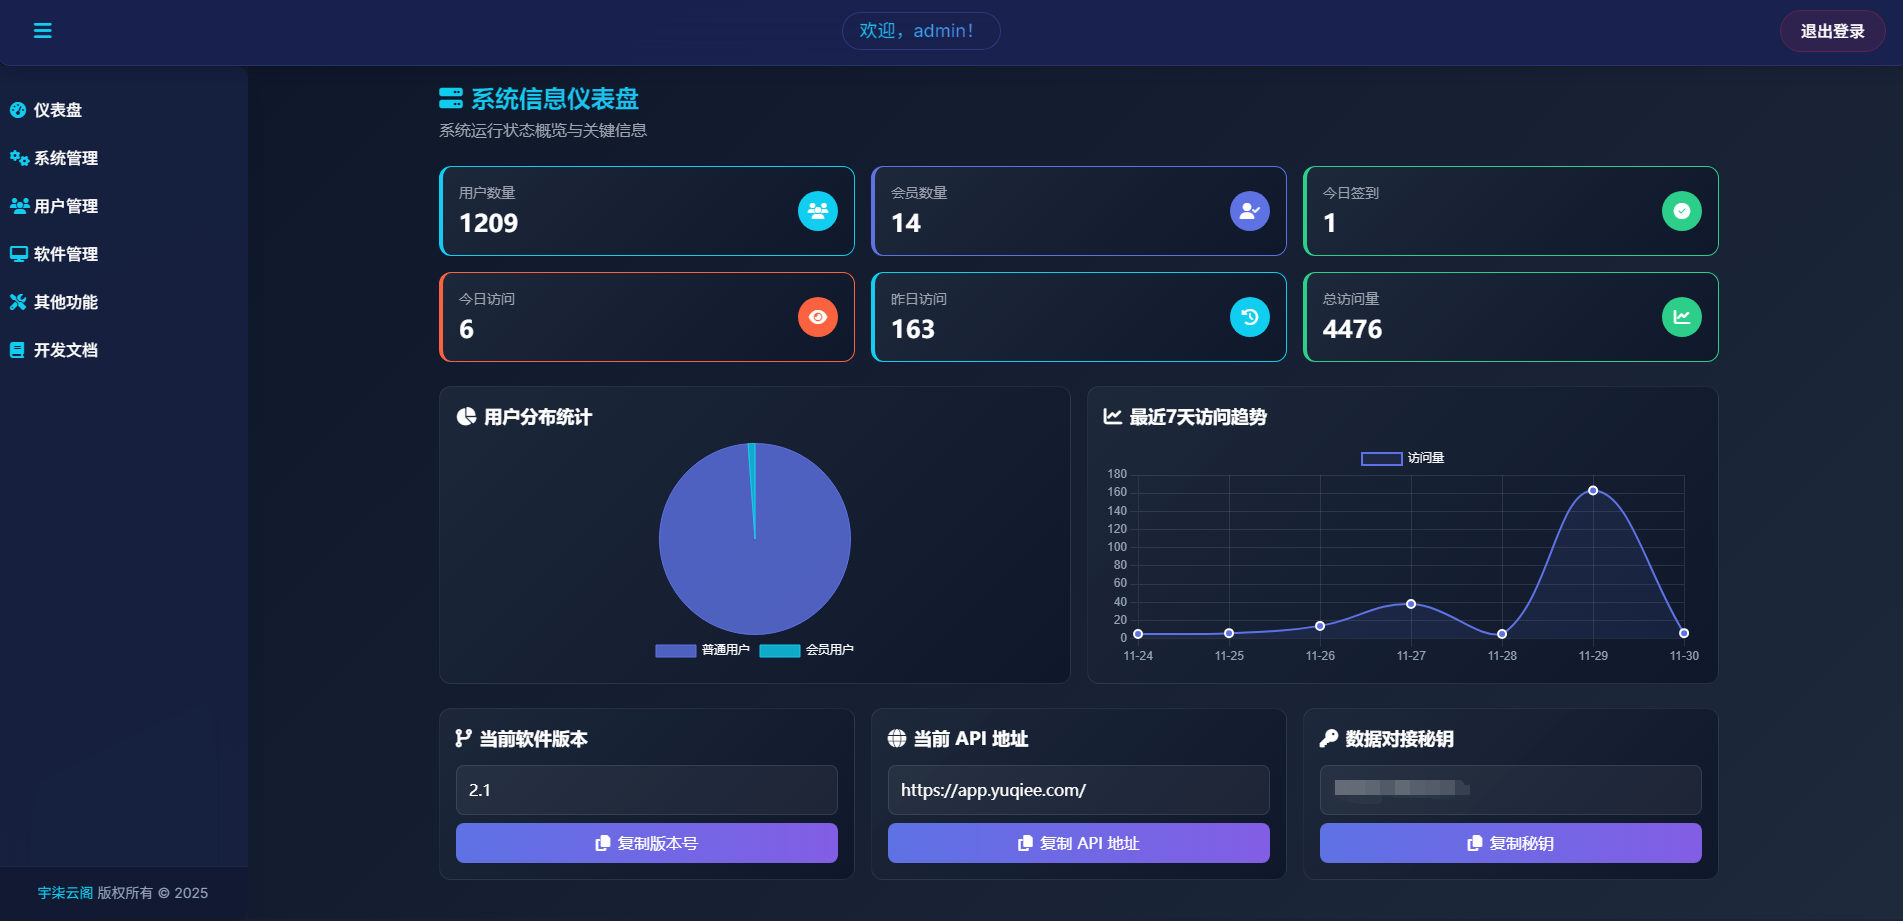Click the member icon on the 会员数量 card
This screenshot has width=1903, height=921.
point(1249,211)
